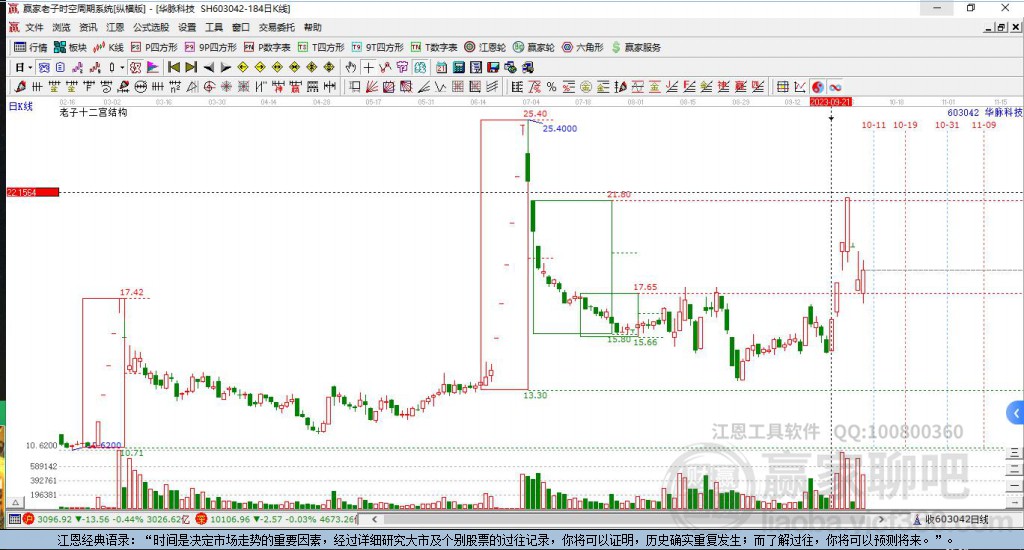This screenshot has height=550, width=1024.
Task: Open the calendar date icon
Action: coord(441,67)
